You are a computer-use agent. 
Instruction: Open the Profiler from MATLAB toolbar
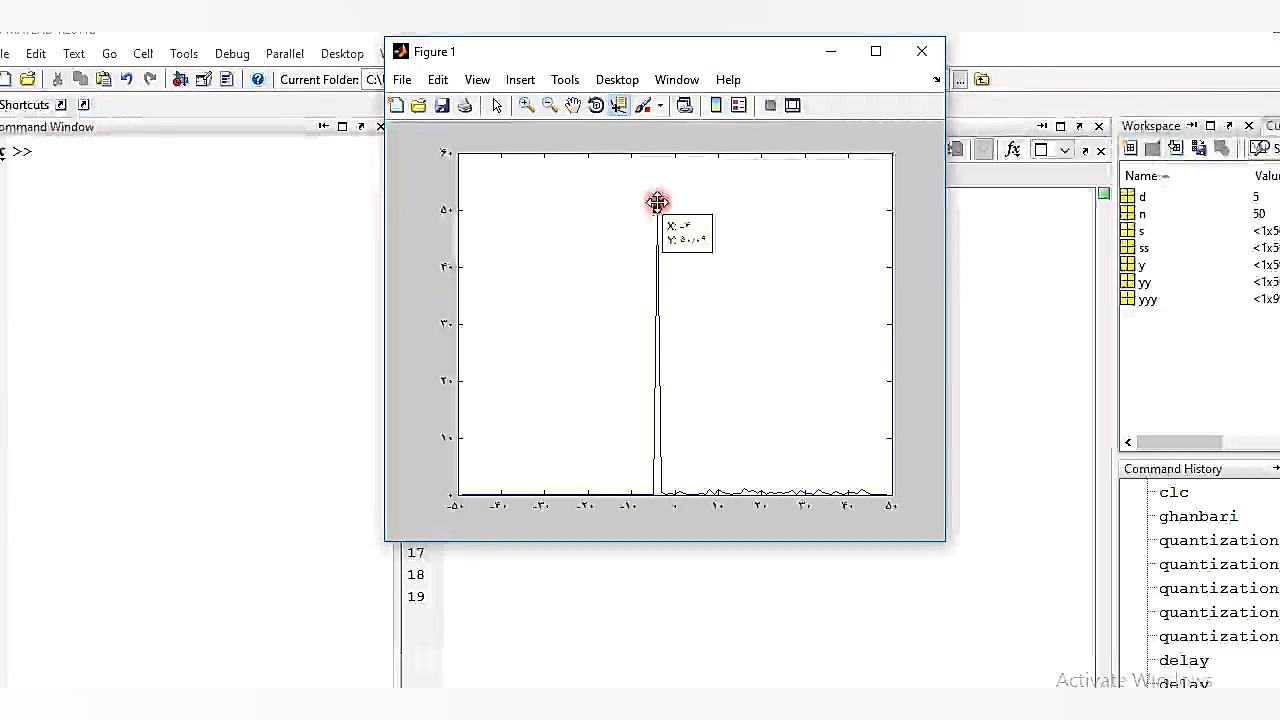coord(226,79)
